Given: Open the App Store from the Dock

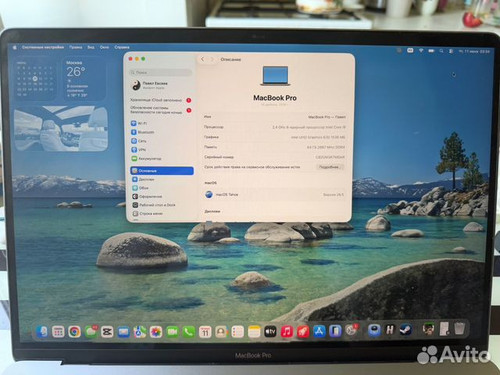Looking at the screenshot, I should point(319,332).
